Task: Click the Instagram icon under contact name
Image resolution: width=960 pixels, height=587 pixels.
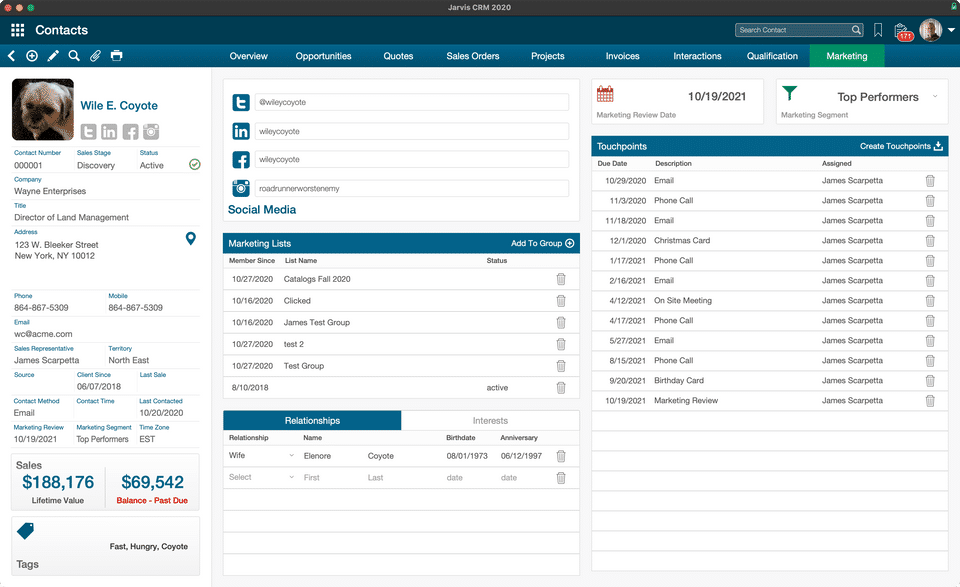Action: [x=151, y=132]
